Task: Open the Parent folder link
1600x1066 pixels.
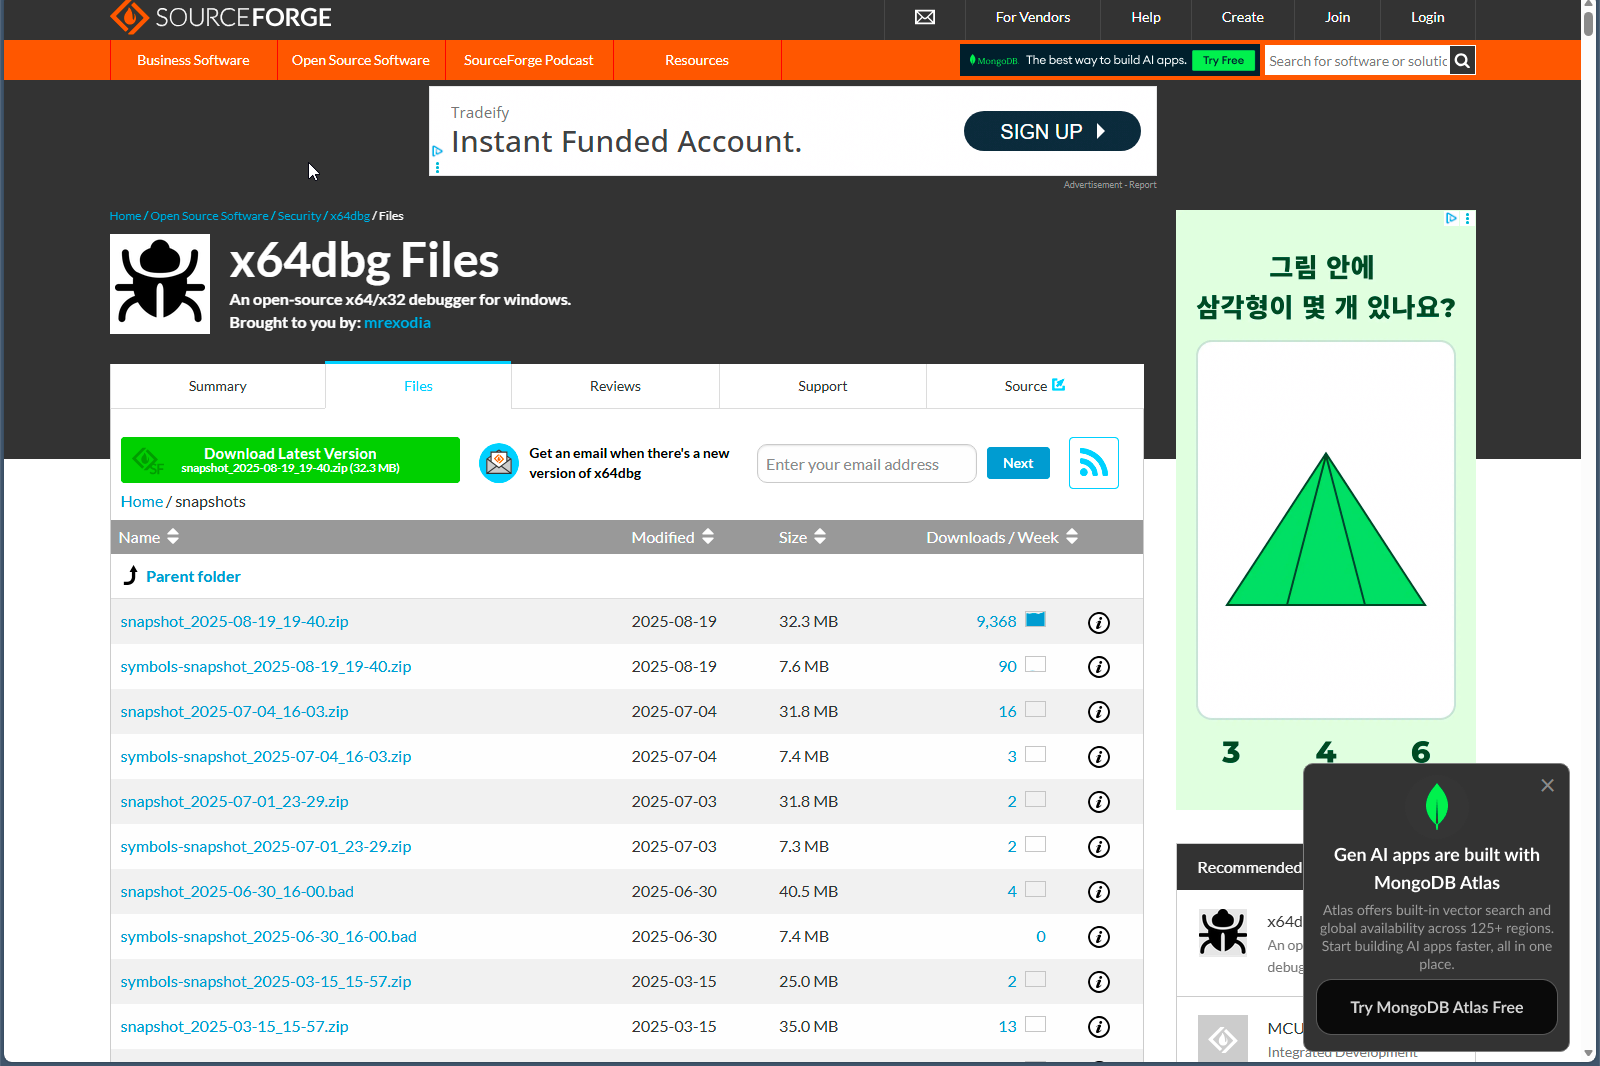Action: (x=193, y=576)
